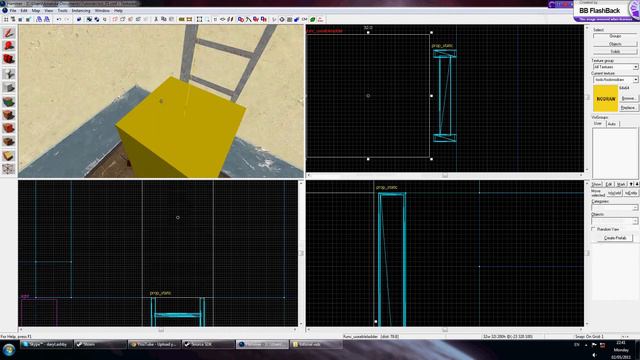The image size is (640, 360).
Task: Click the Smaller Grid toolbar icon
Action: [x=20, y=19]
